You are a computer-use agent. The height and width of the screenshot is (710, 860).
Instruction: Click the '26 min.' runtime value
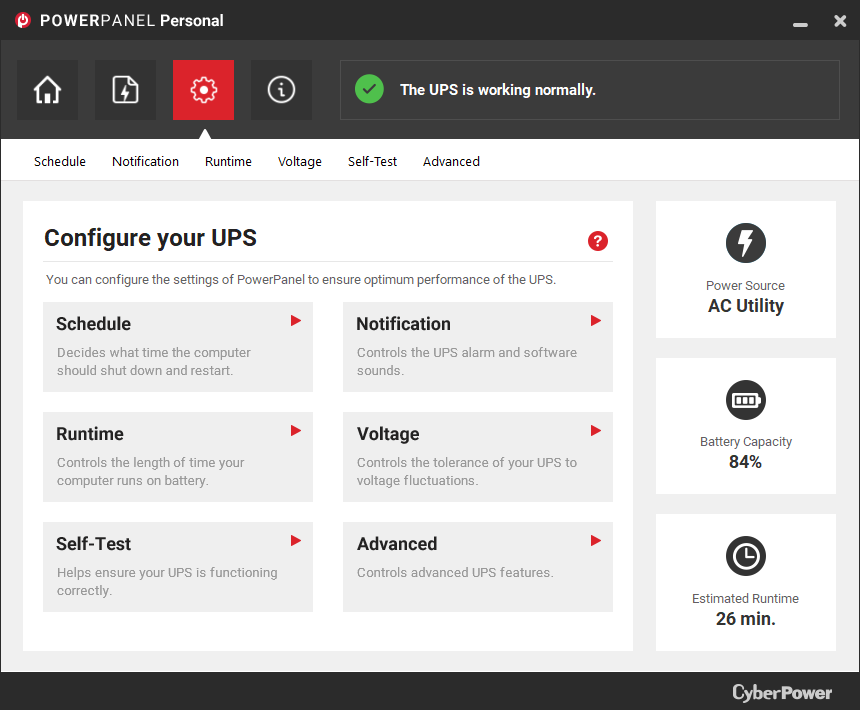(x=745, y=619)
